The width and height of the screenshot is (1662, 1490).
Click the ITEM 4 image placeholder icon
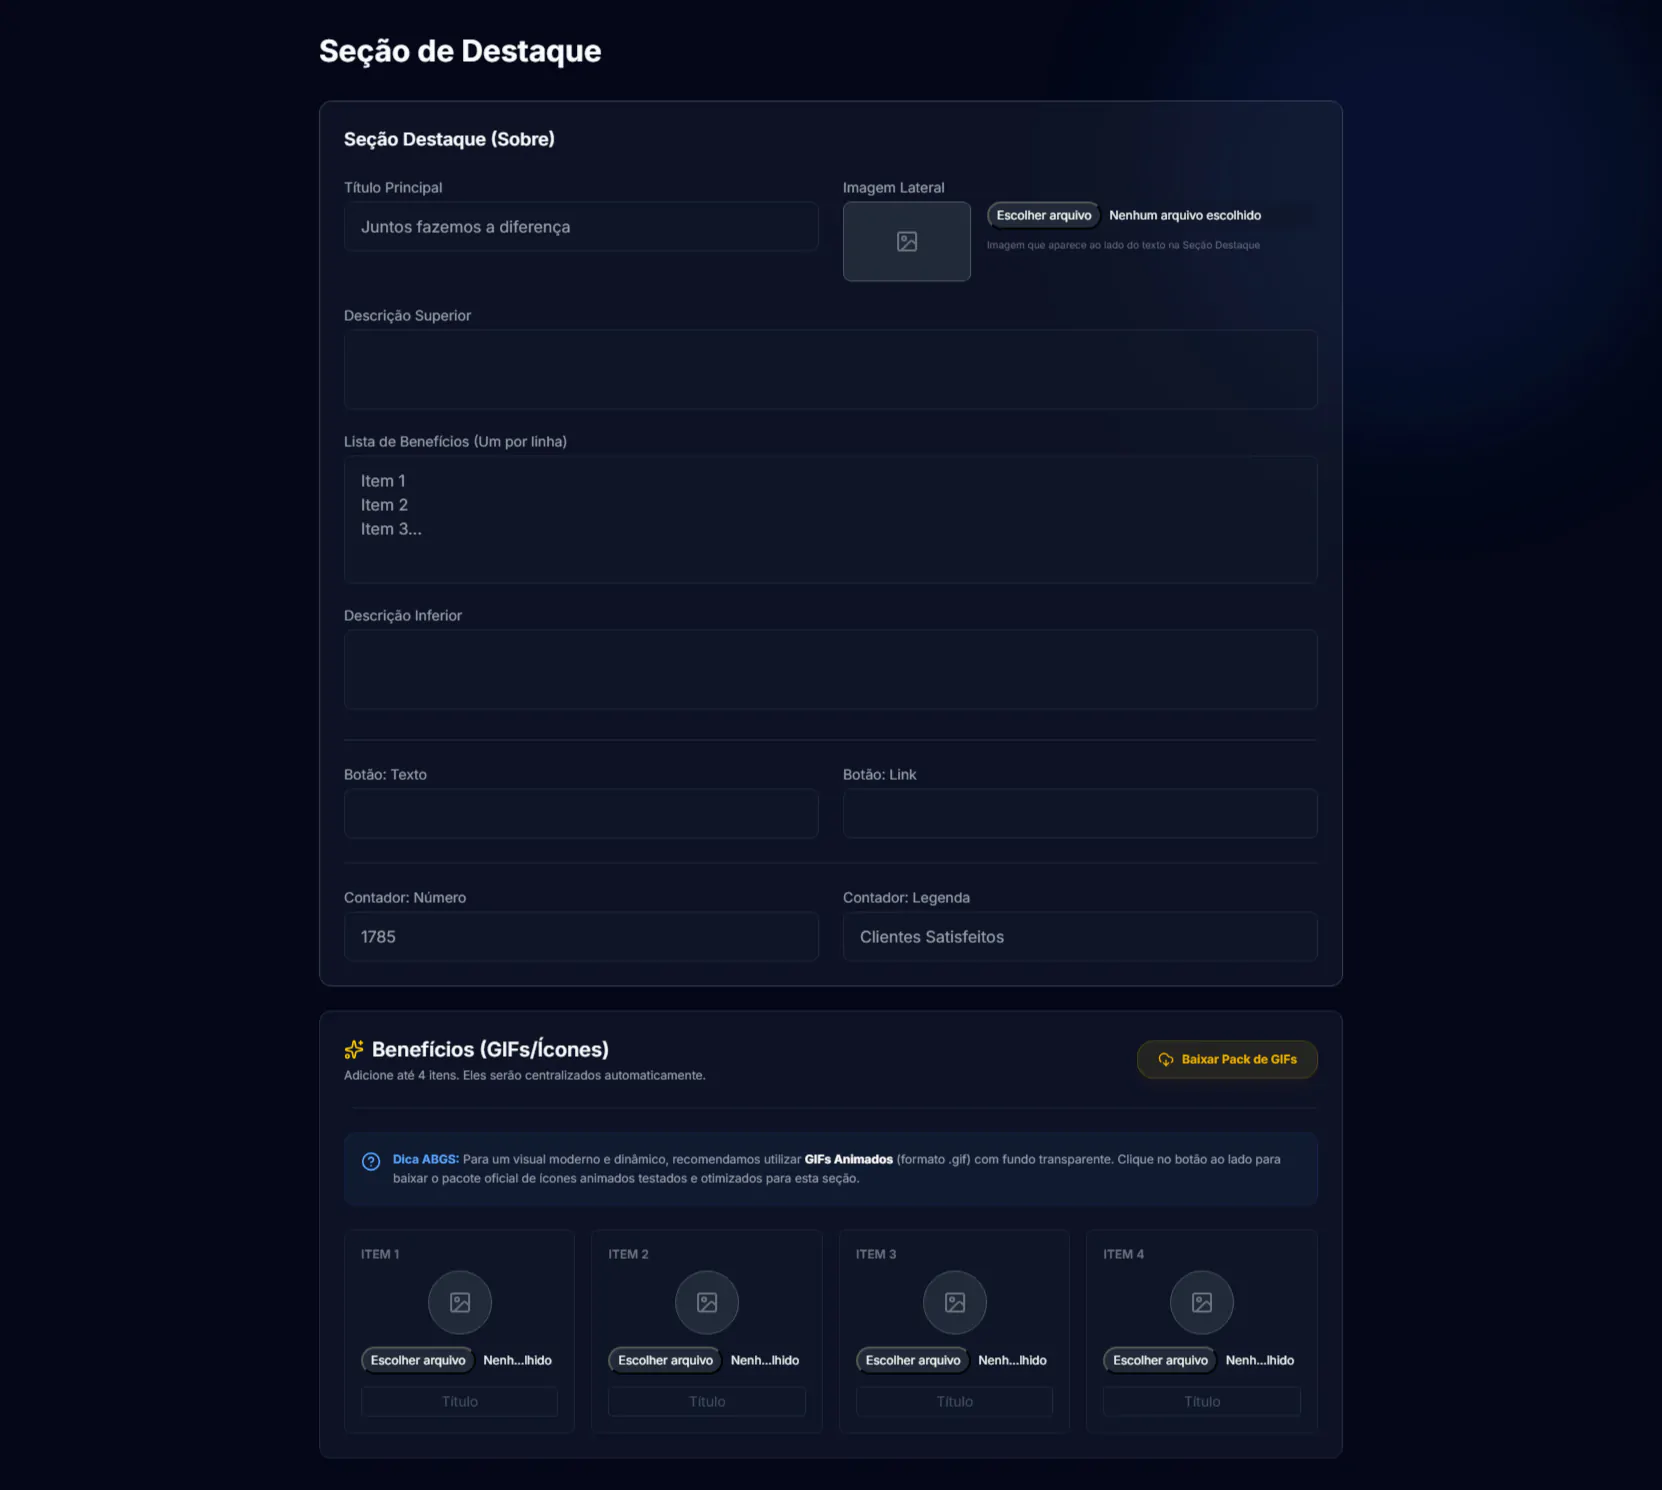(x=1201, y=1302)
